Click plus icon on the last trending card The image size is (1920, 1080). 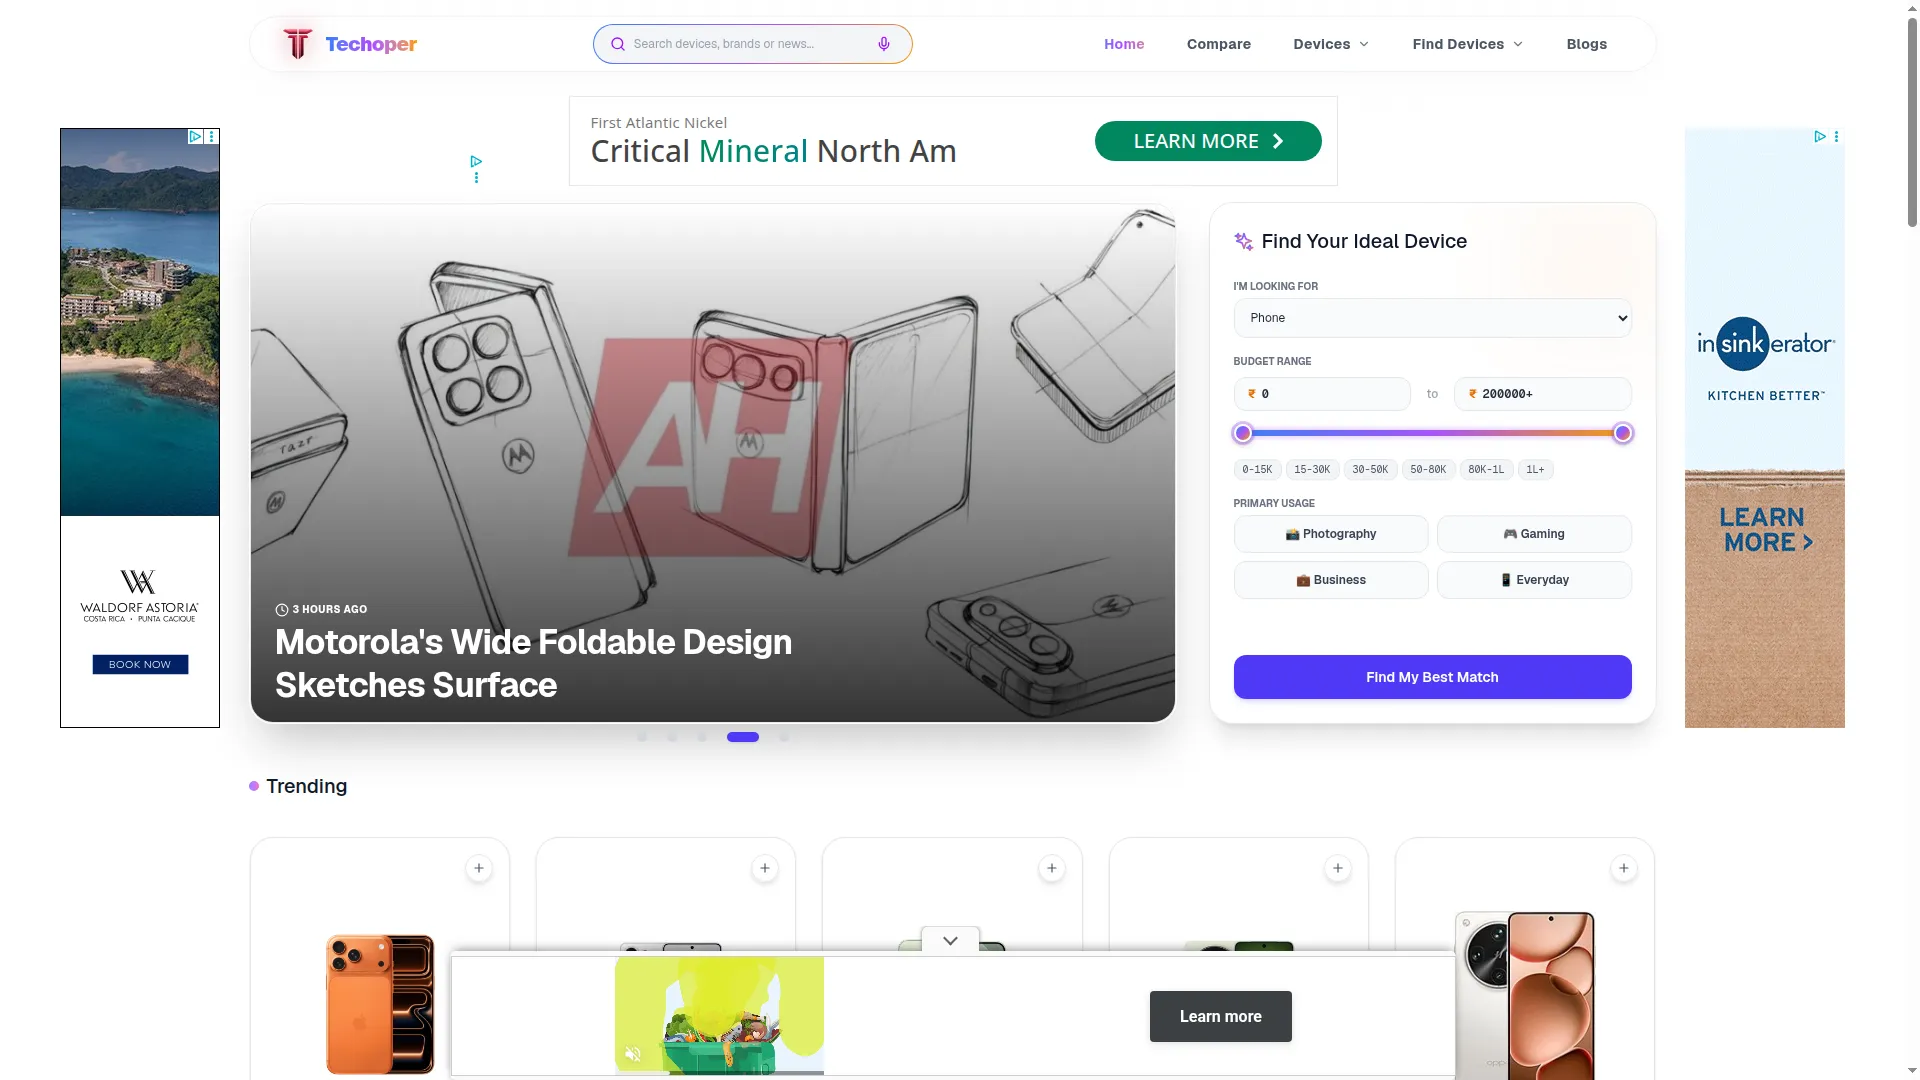(1624, 868)
